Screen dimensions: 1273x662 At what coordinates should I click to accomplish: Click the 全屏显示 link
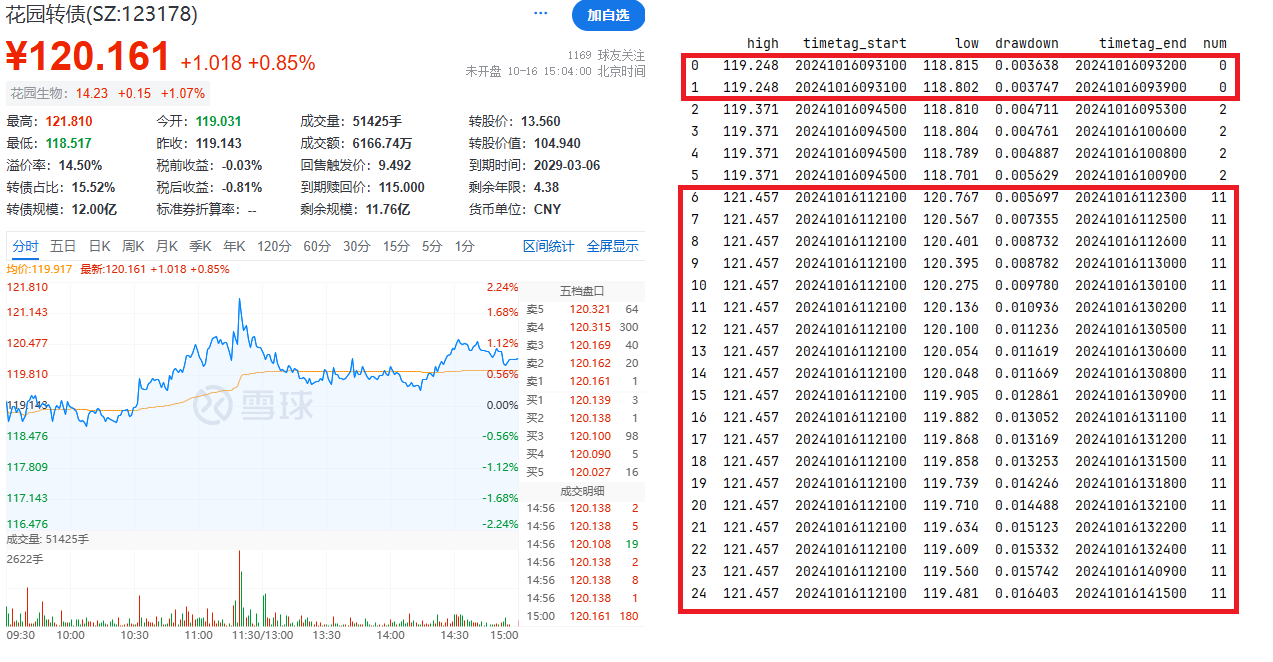coord(612,246)
